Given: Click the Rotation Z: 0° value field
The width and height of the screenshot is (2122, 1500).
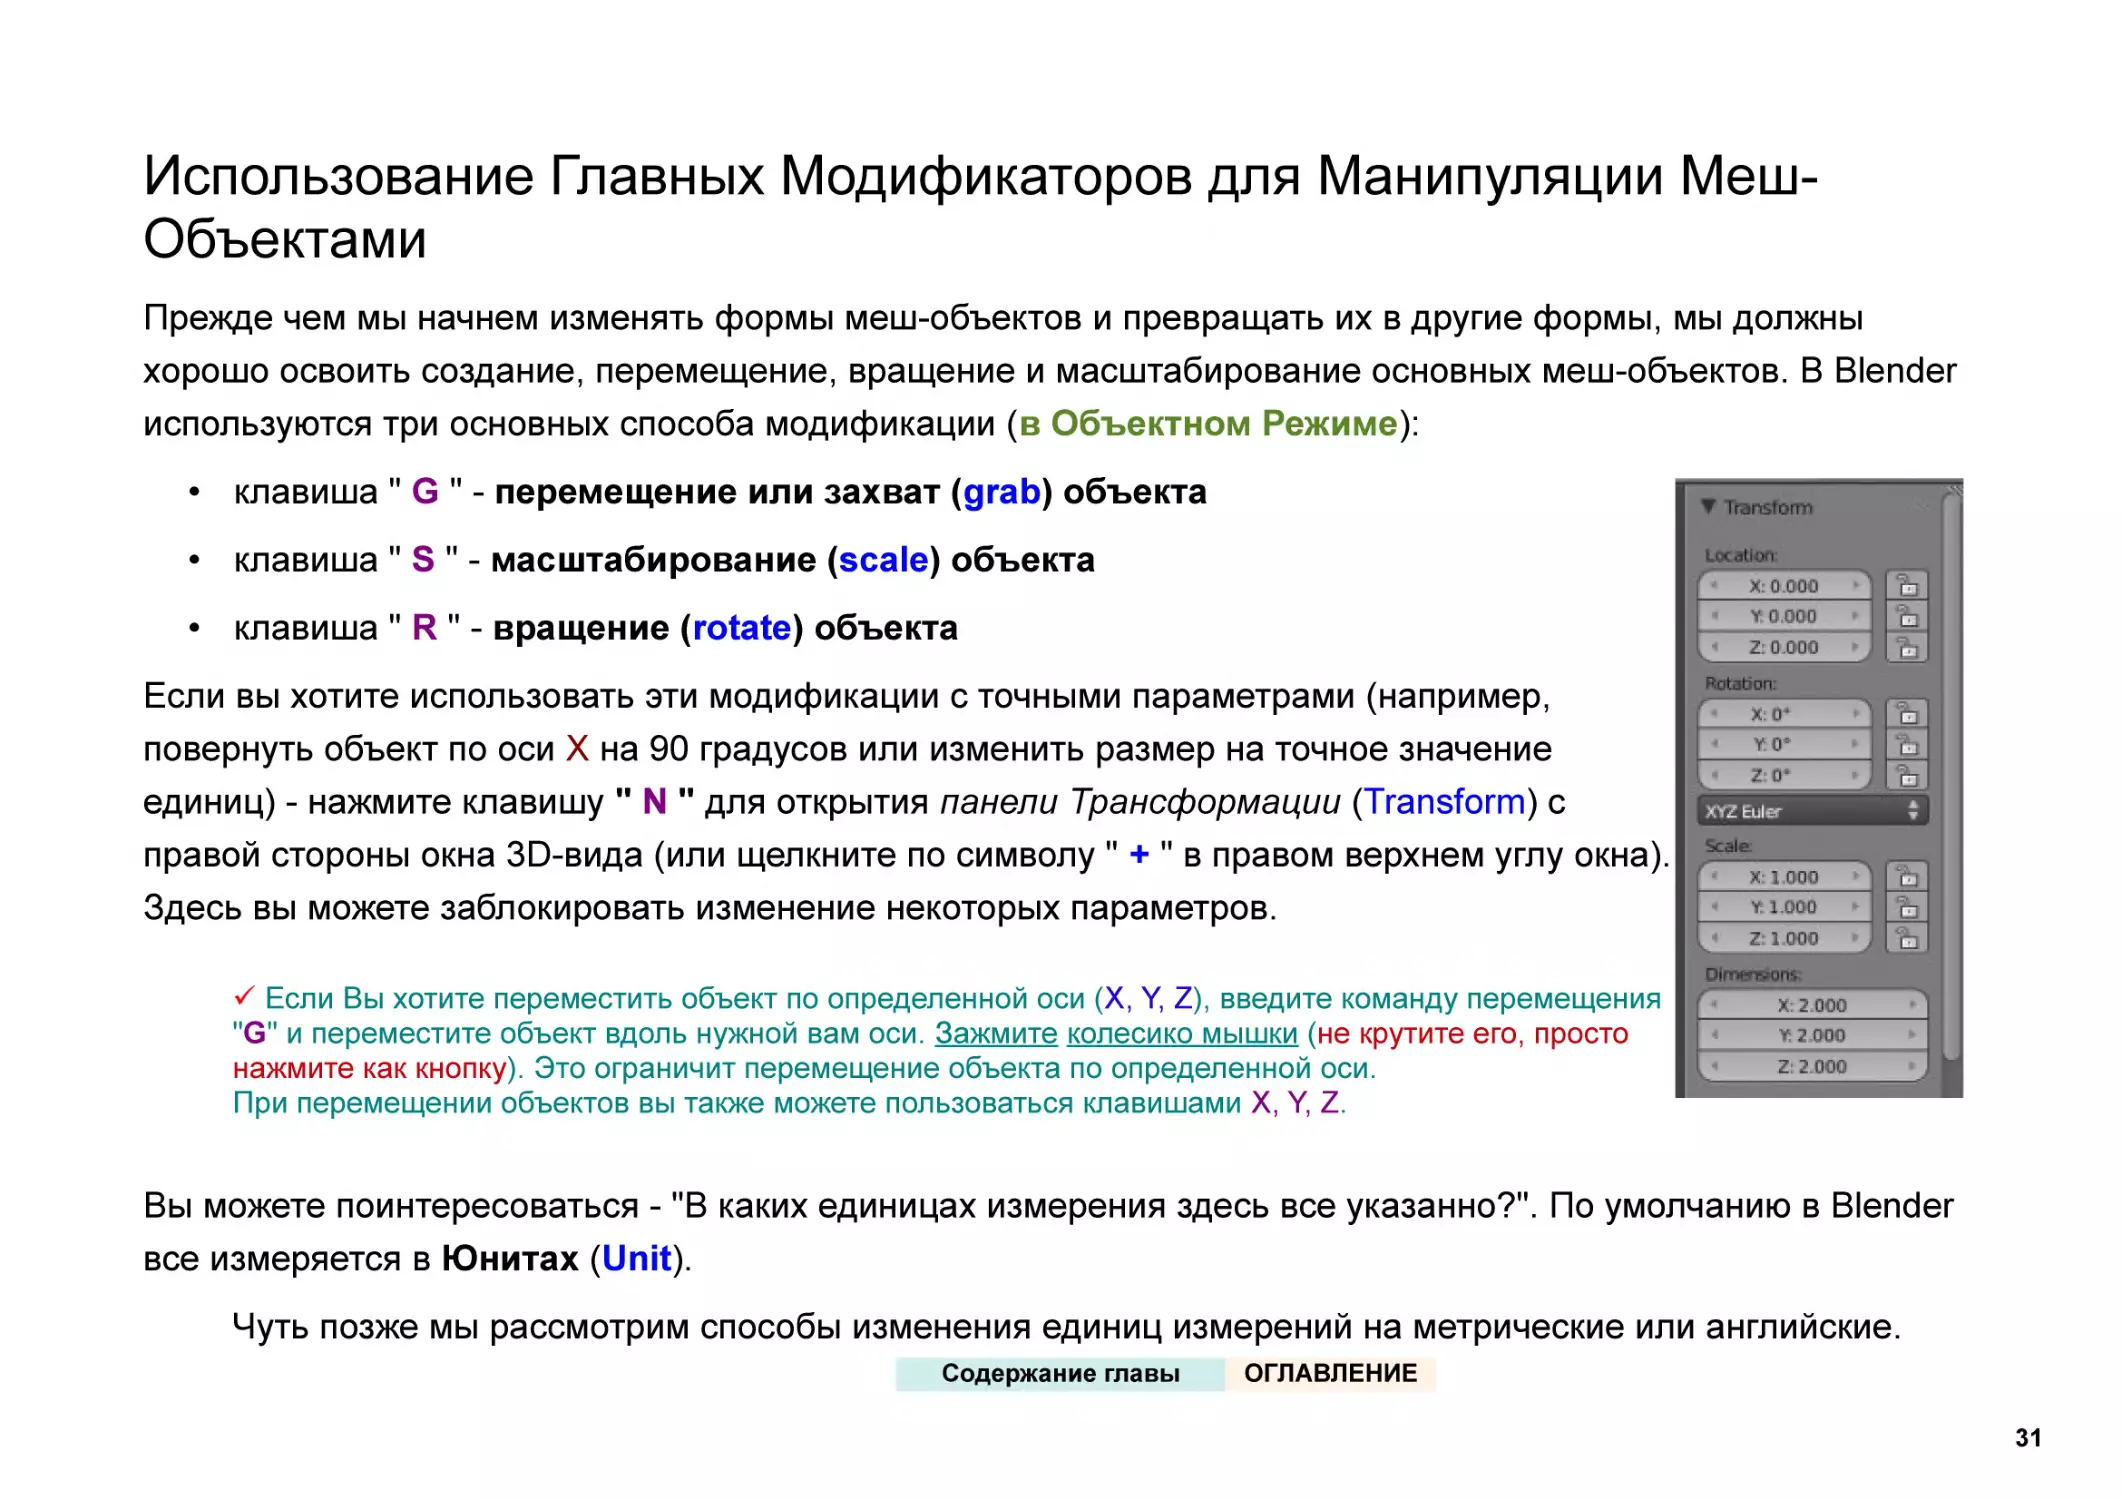Looking at the screenshot, I should click(1784, 775).
